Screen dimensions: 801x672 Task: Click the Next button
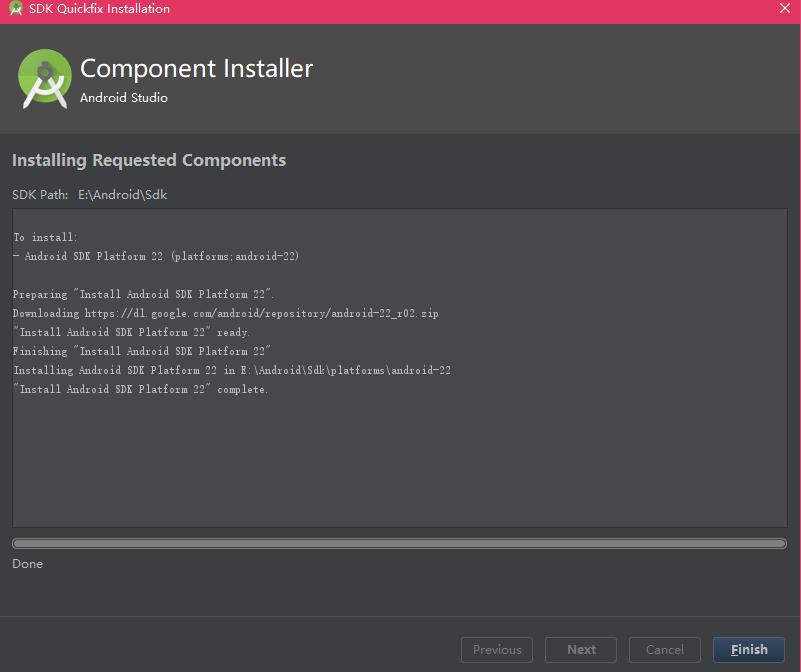point(581,650)
